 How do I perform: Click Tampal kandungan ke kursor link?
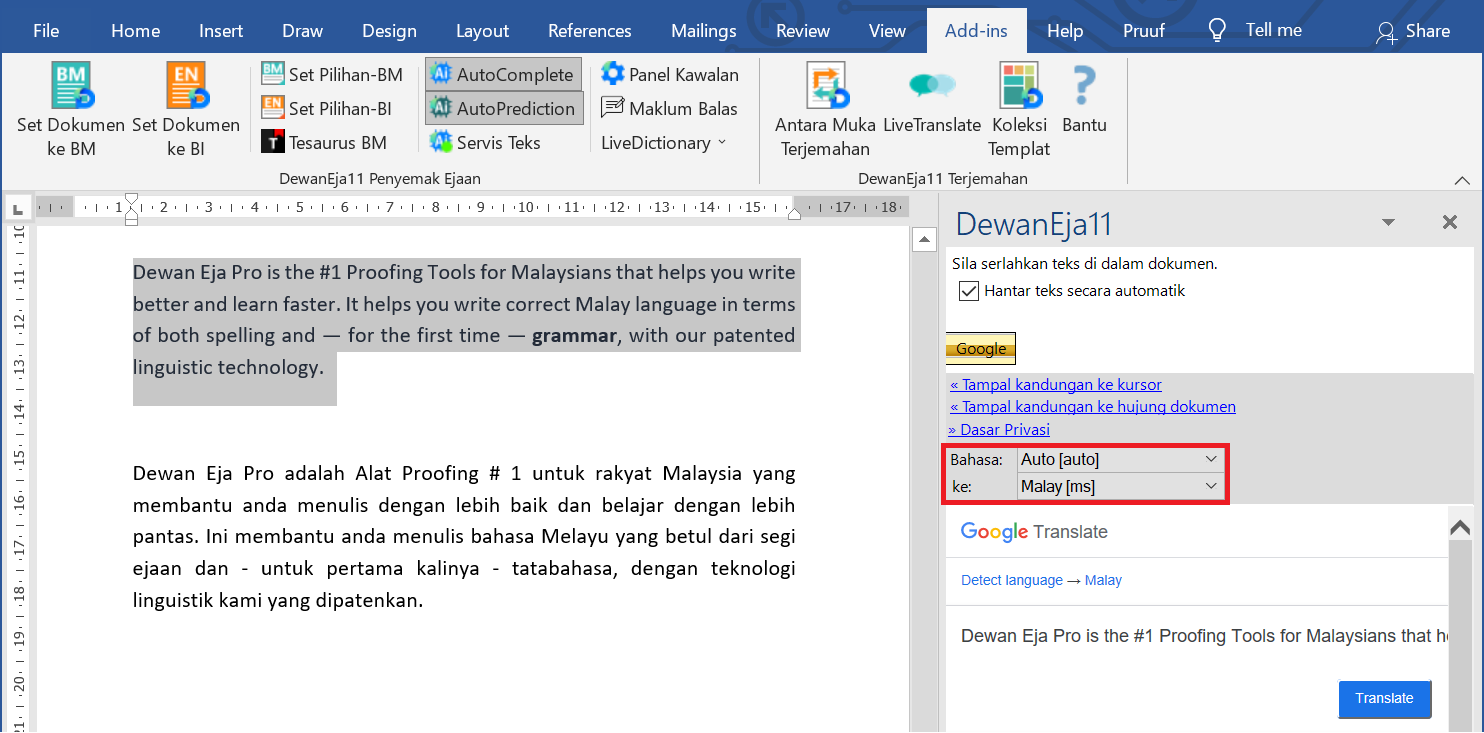(1056, 385)
